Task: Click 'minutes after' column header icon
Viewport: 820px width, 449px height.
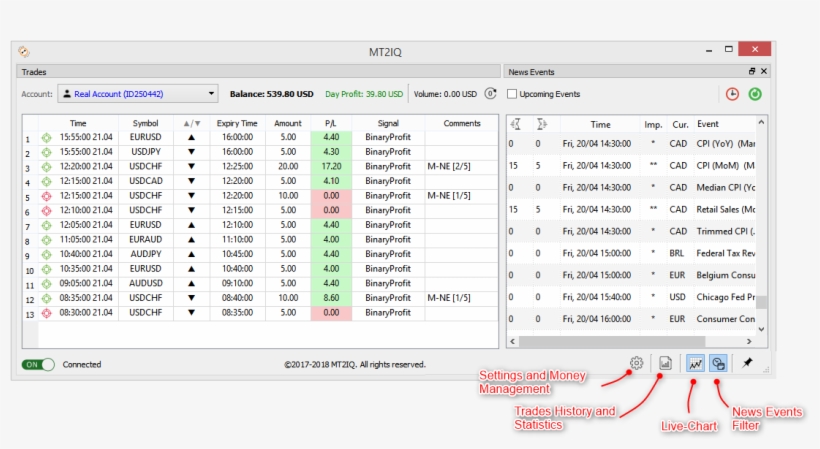Action: (x=541, y=124)
